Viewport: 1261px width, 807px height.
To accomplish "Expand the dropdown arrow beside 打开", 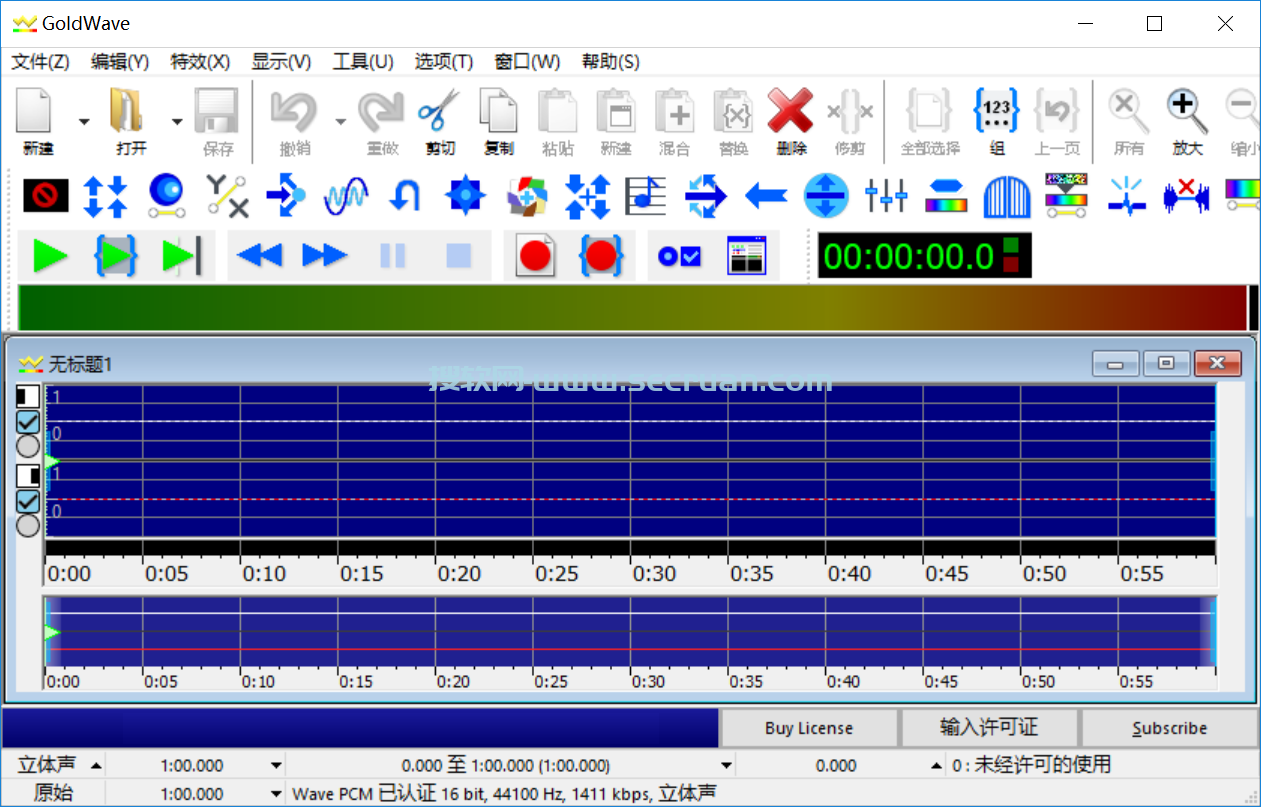I will [177, 122].
